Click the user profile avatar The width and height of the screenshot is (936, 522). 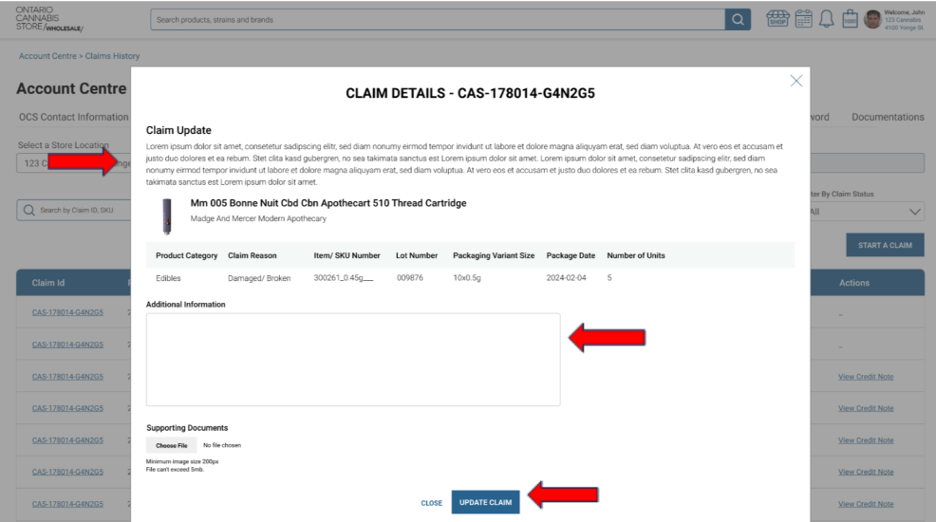873,19
